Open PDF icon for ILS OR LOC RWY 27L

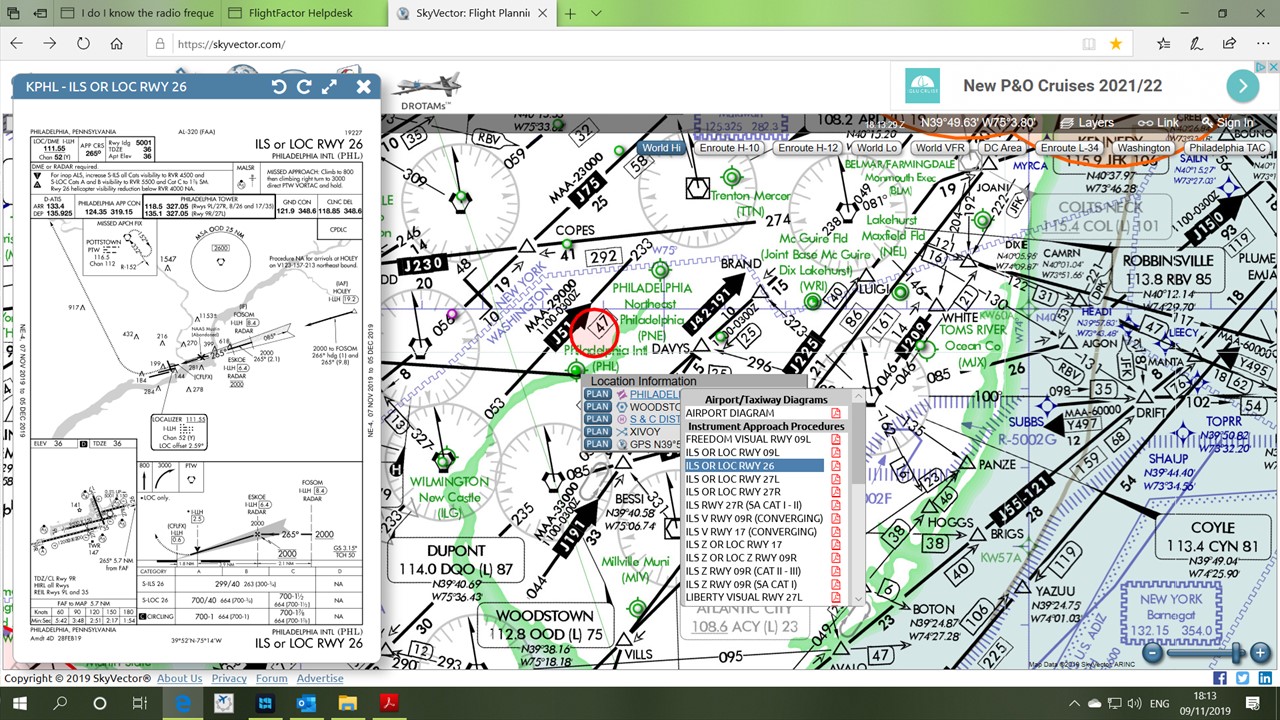[836, 479]
